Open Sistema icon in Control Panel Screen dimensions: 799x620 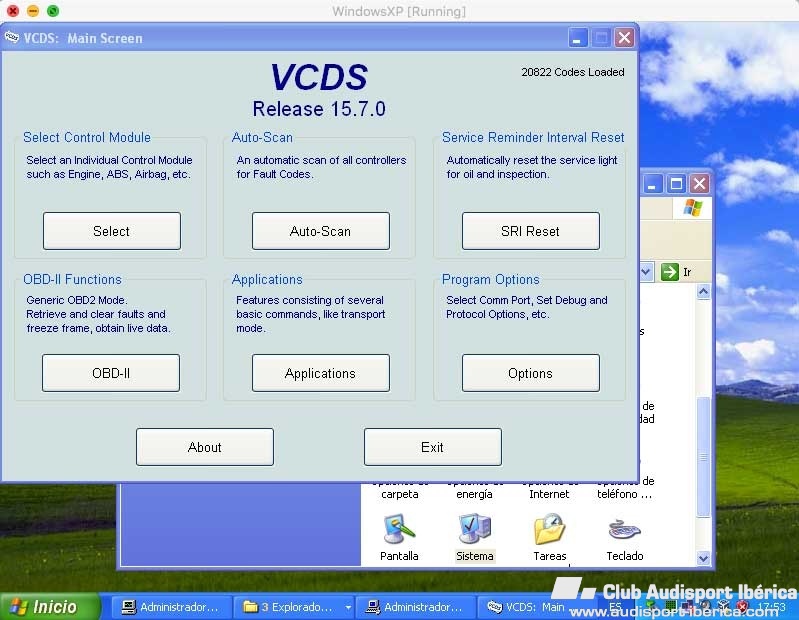474,537
